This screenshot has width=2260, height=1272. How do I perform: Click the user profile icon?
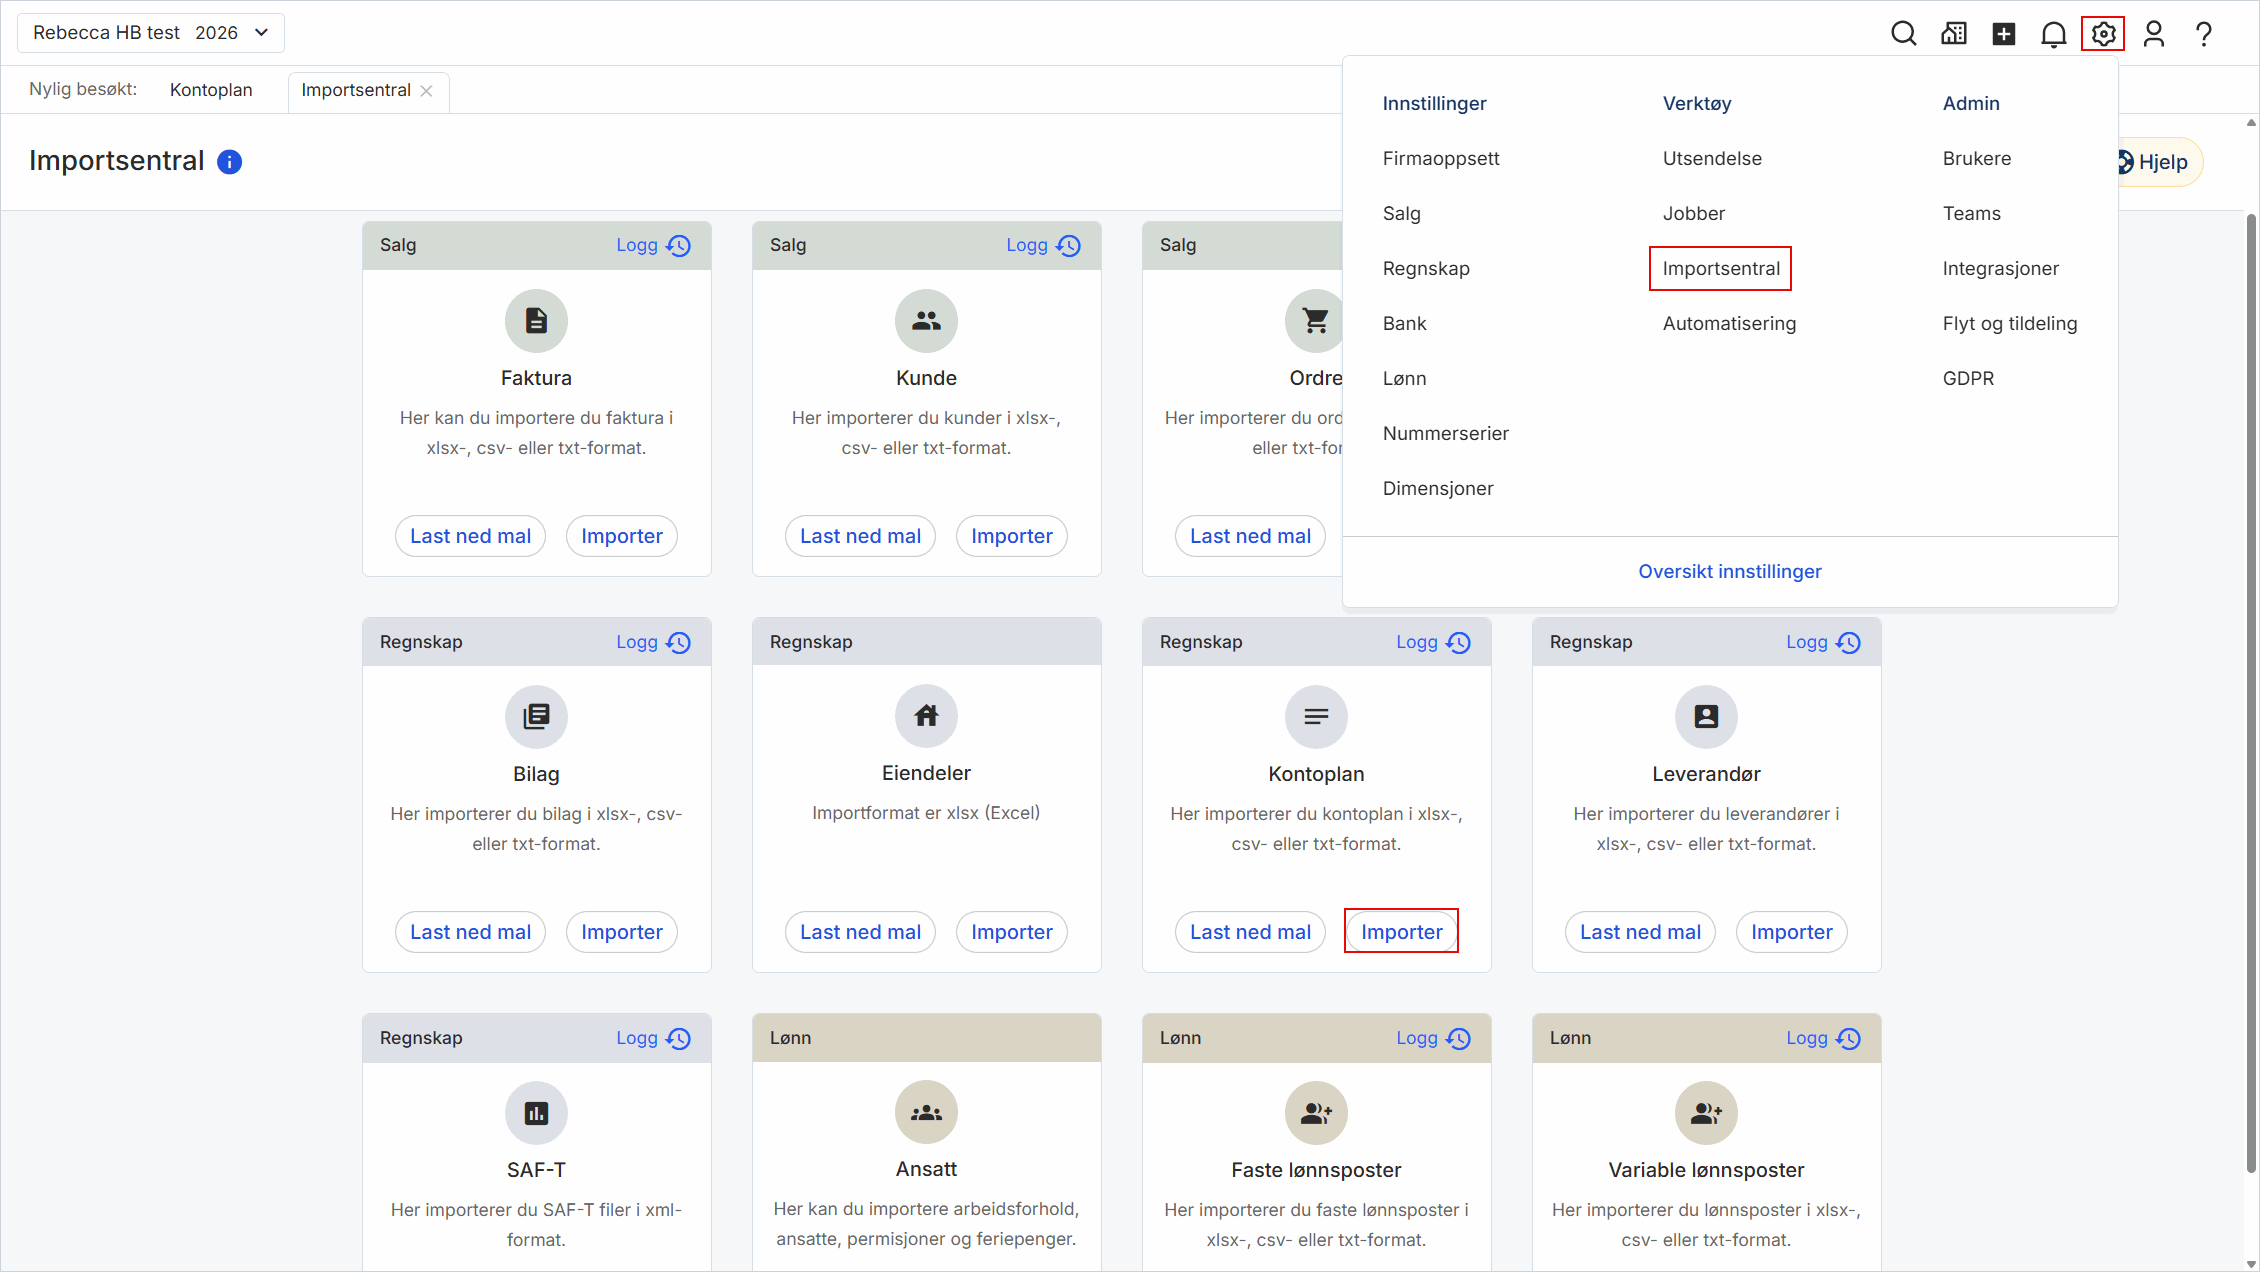[x=2153, y=34]
